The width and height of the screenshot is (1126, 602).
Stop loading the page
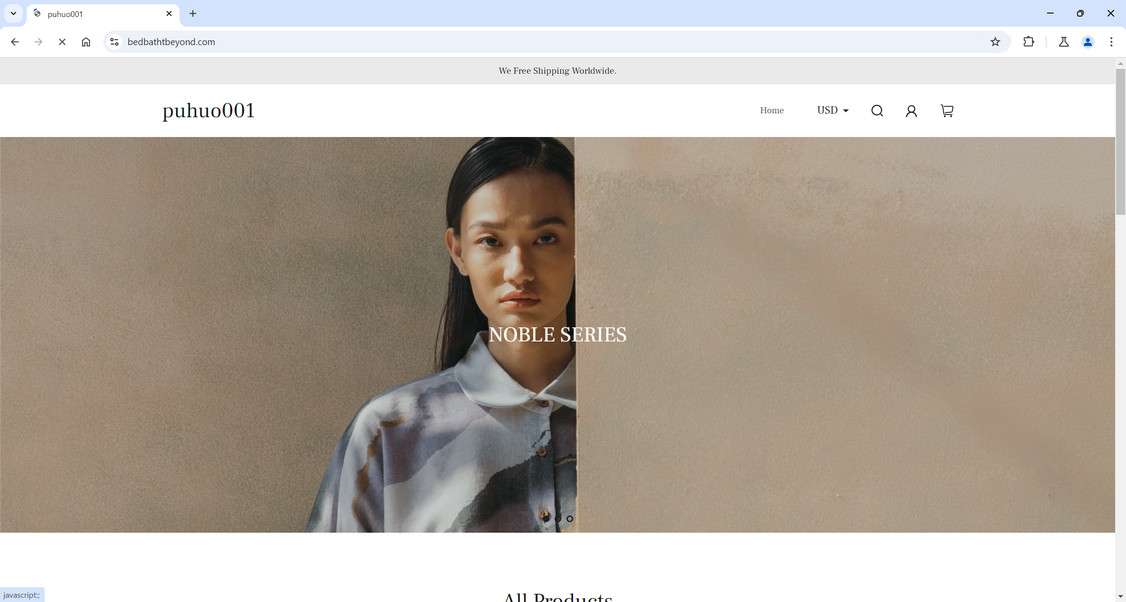62,42
